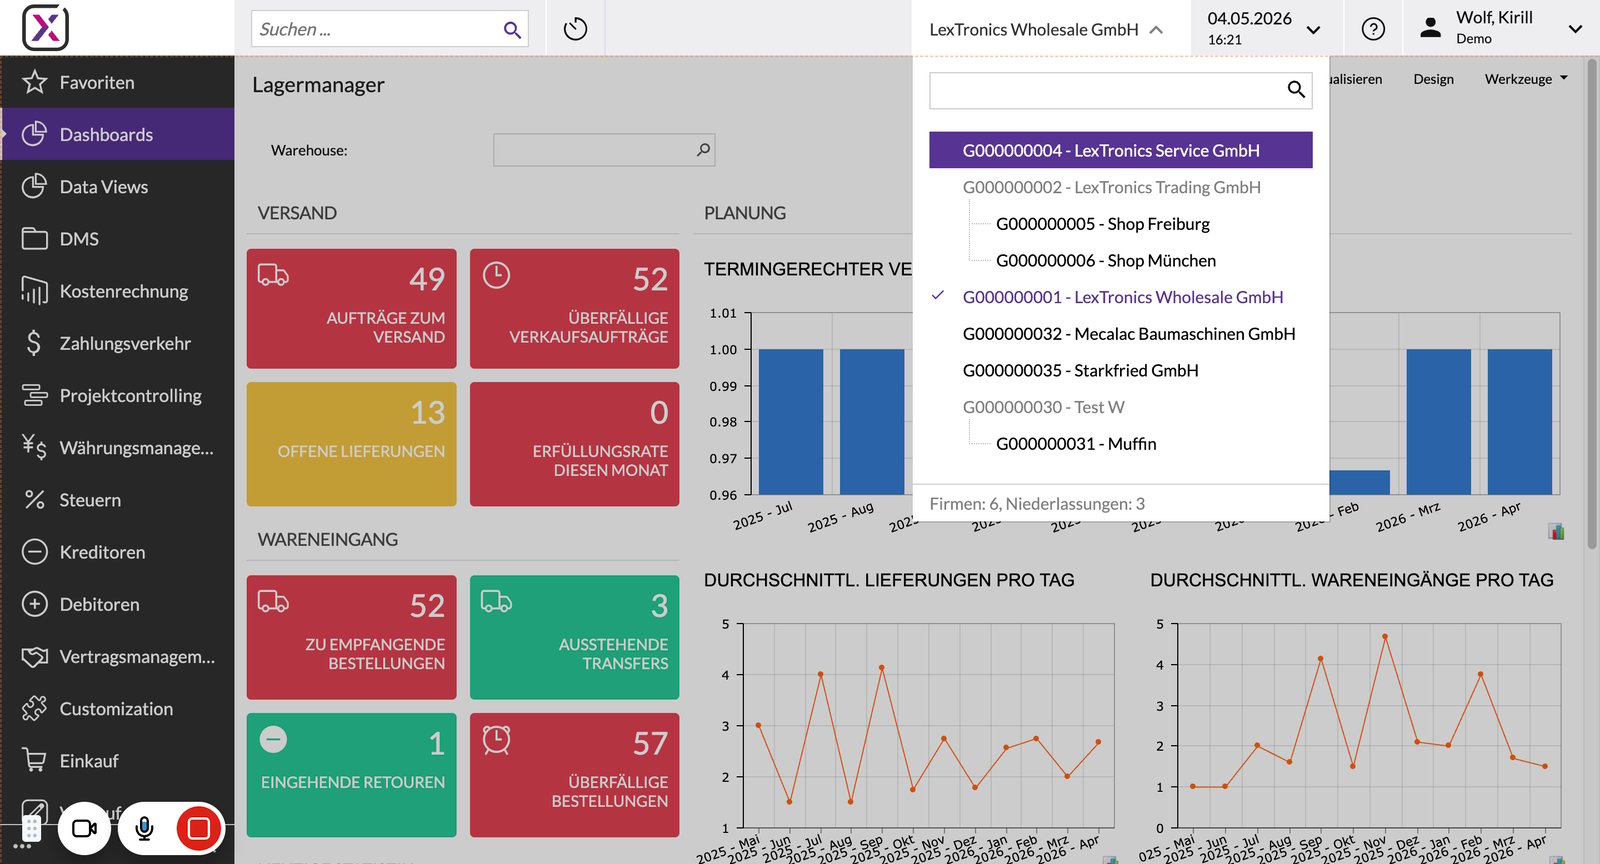Screen dimensions: 1600x864
Task: Open the Offene Lieferungen yellow tile
Action: pyautogui.click(x=352, y=444)
